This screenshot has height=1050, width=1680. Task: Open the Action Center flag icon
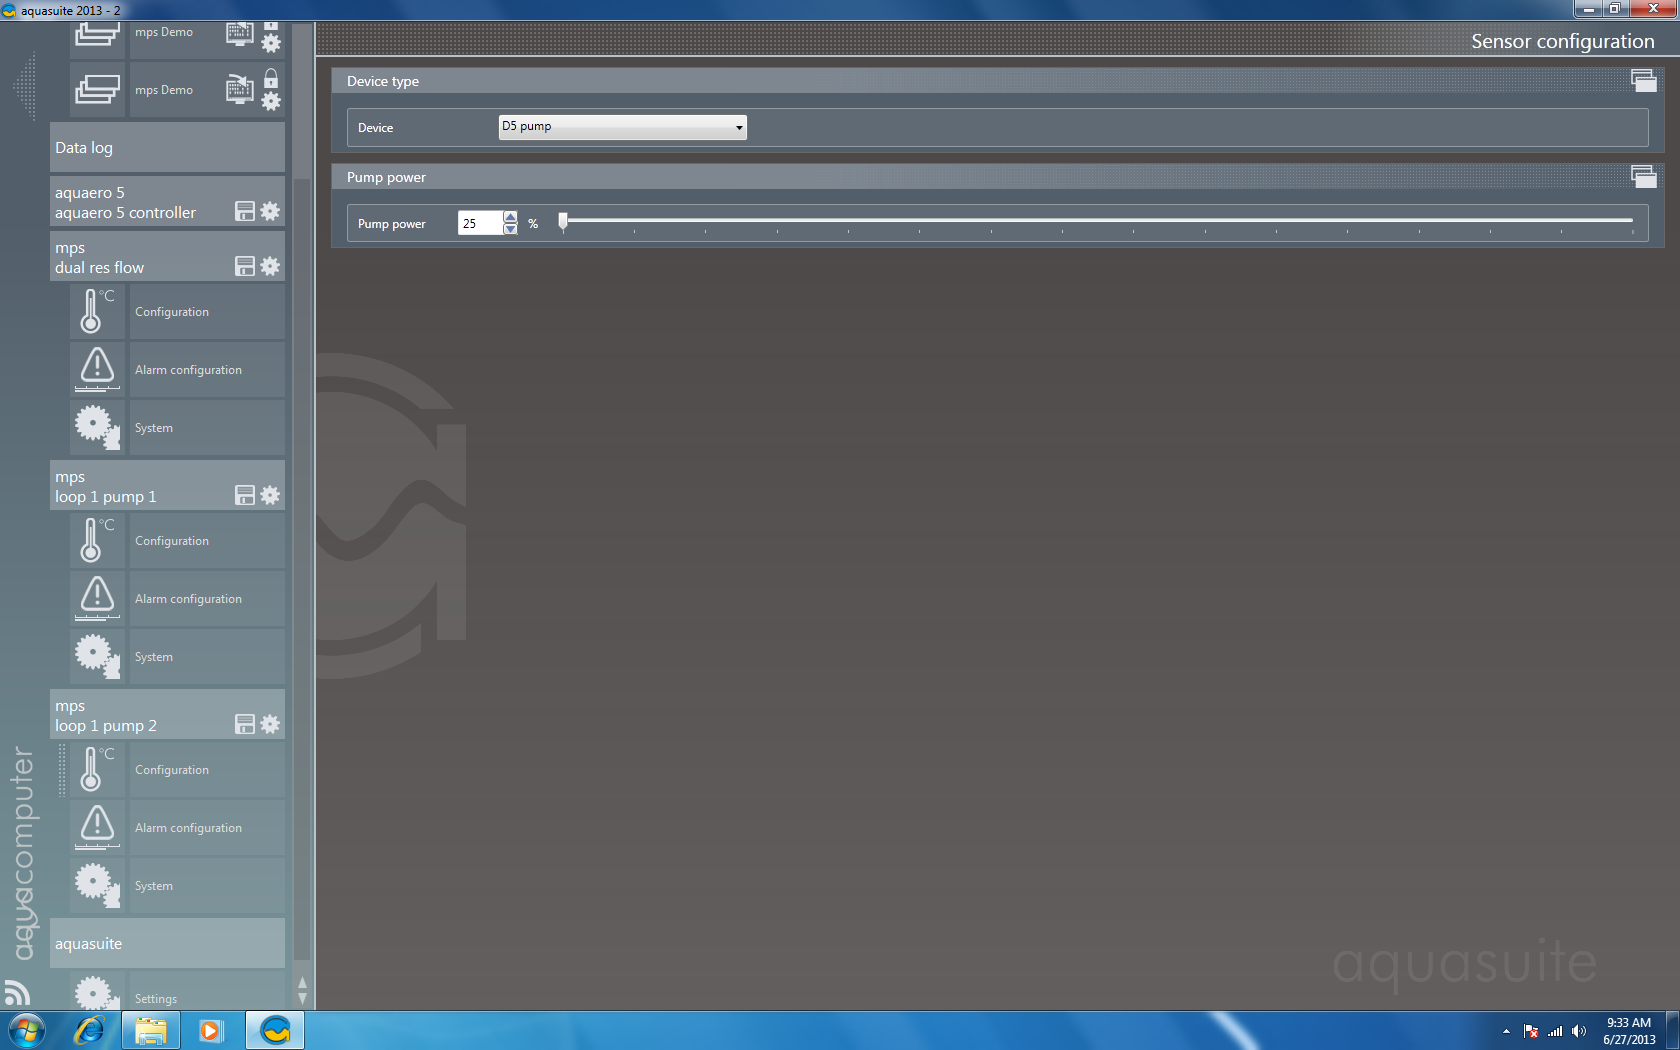pos(1531,1031)
